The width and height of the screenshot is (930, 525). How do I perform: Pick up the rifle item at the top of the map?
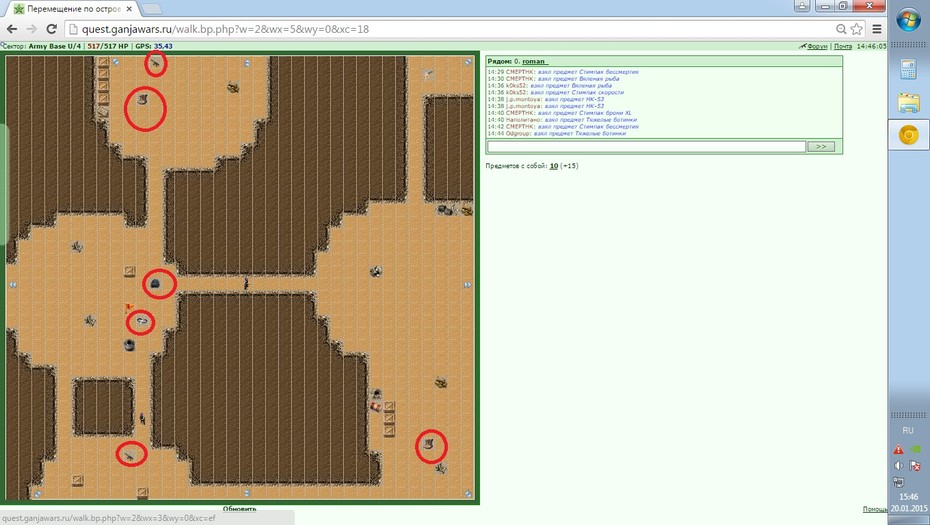[156, 62]
